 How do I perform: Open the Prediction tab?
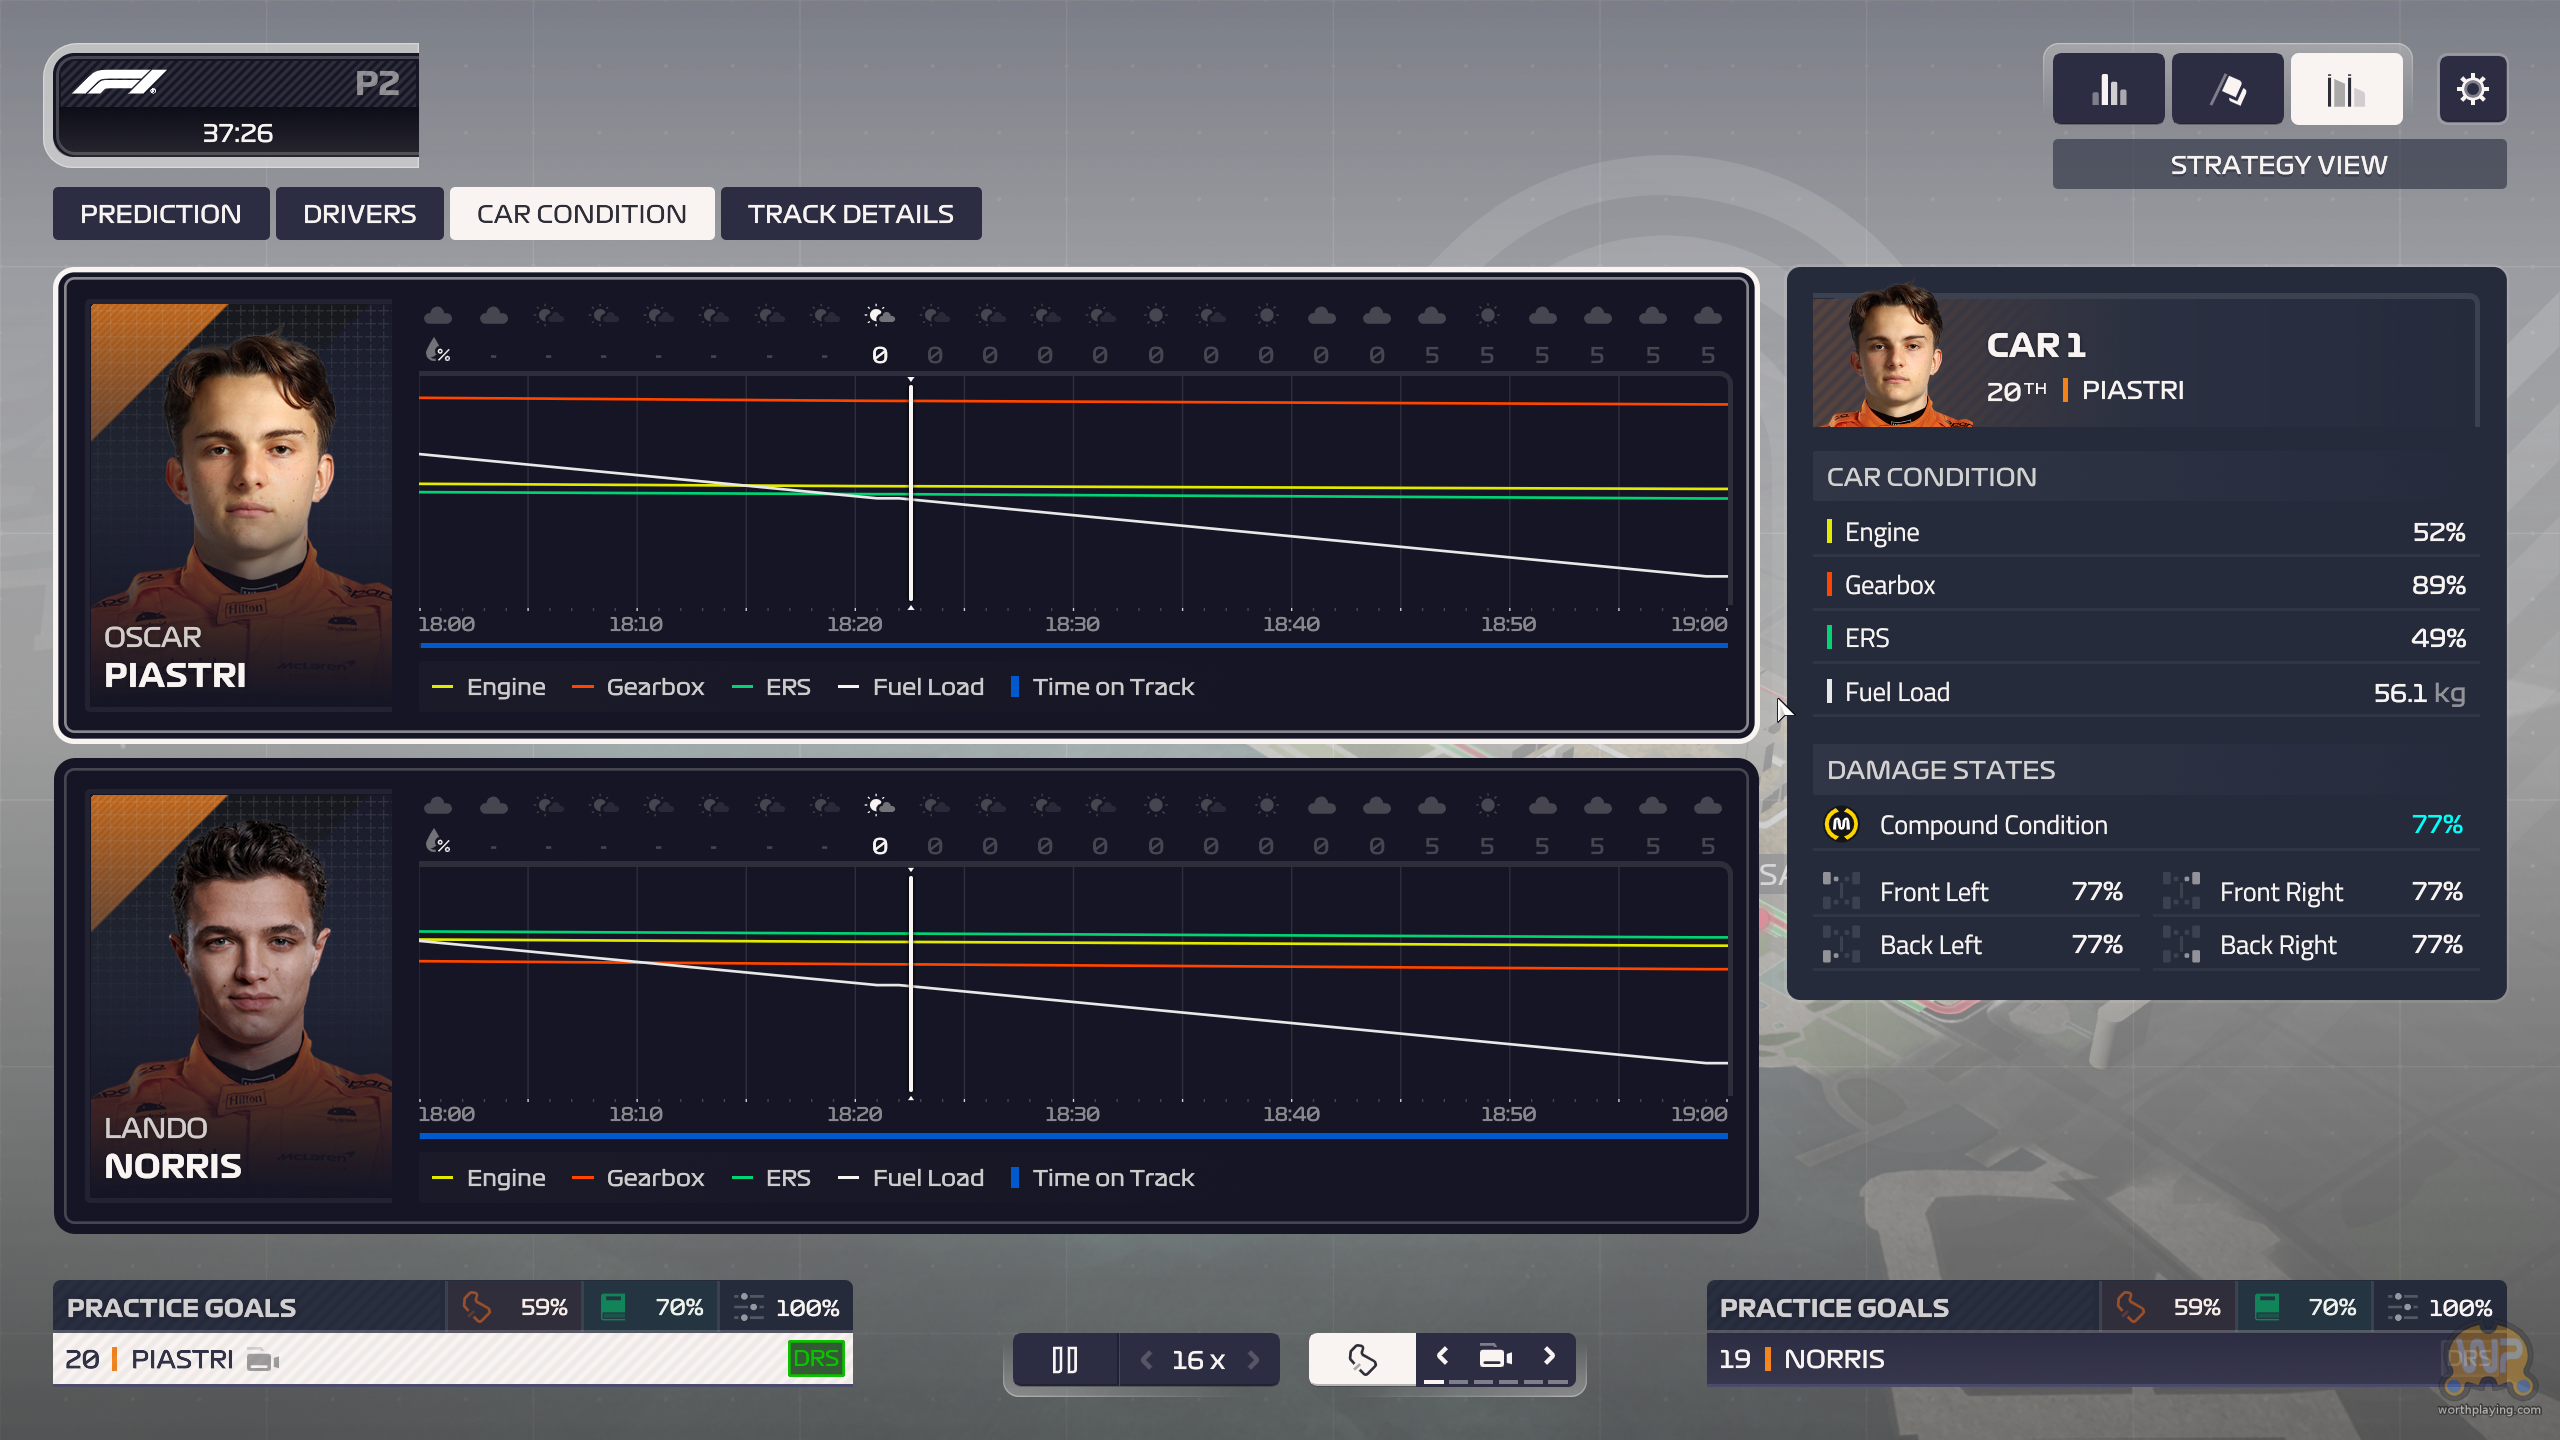coord(160,214)
